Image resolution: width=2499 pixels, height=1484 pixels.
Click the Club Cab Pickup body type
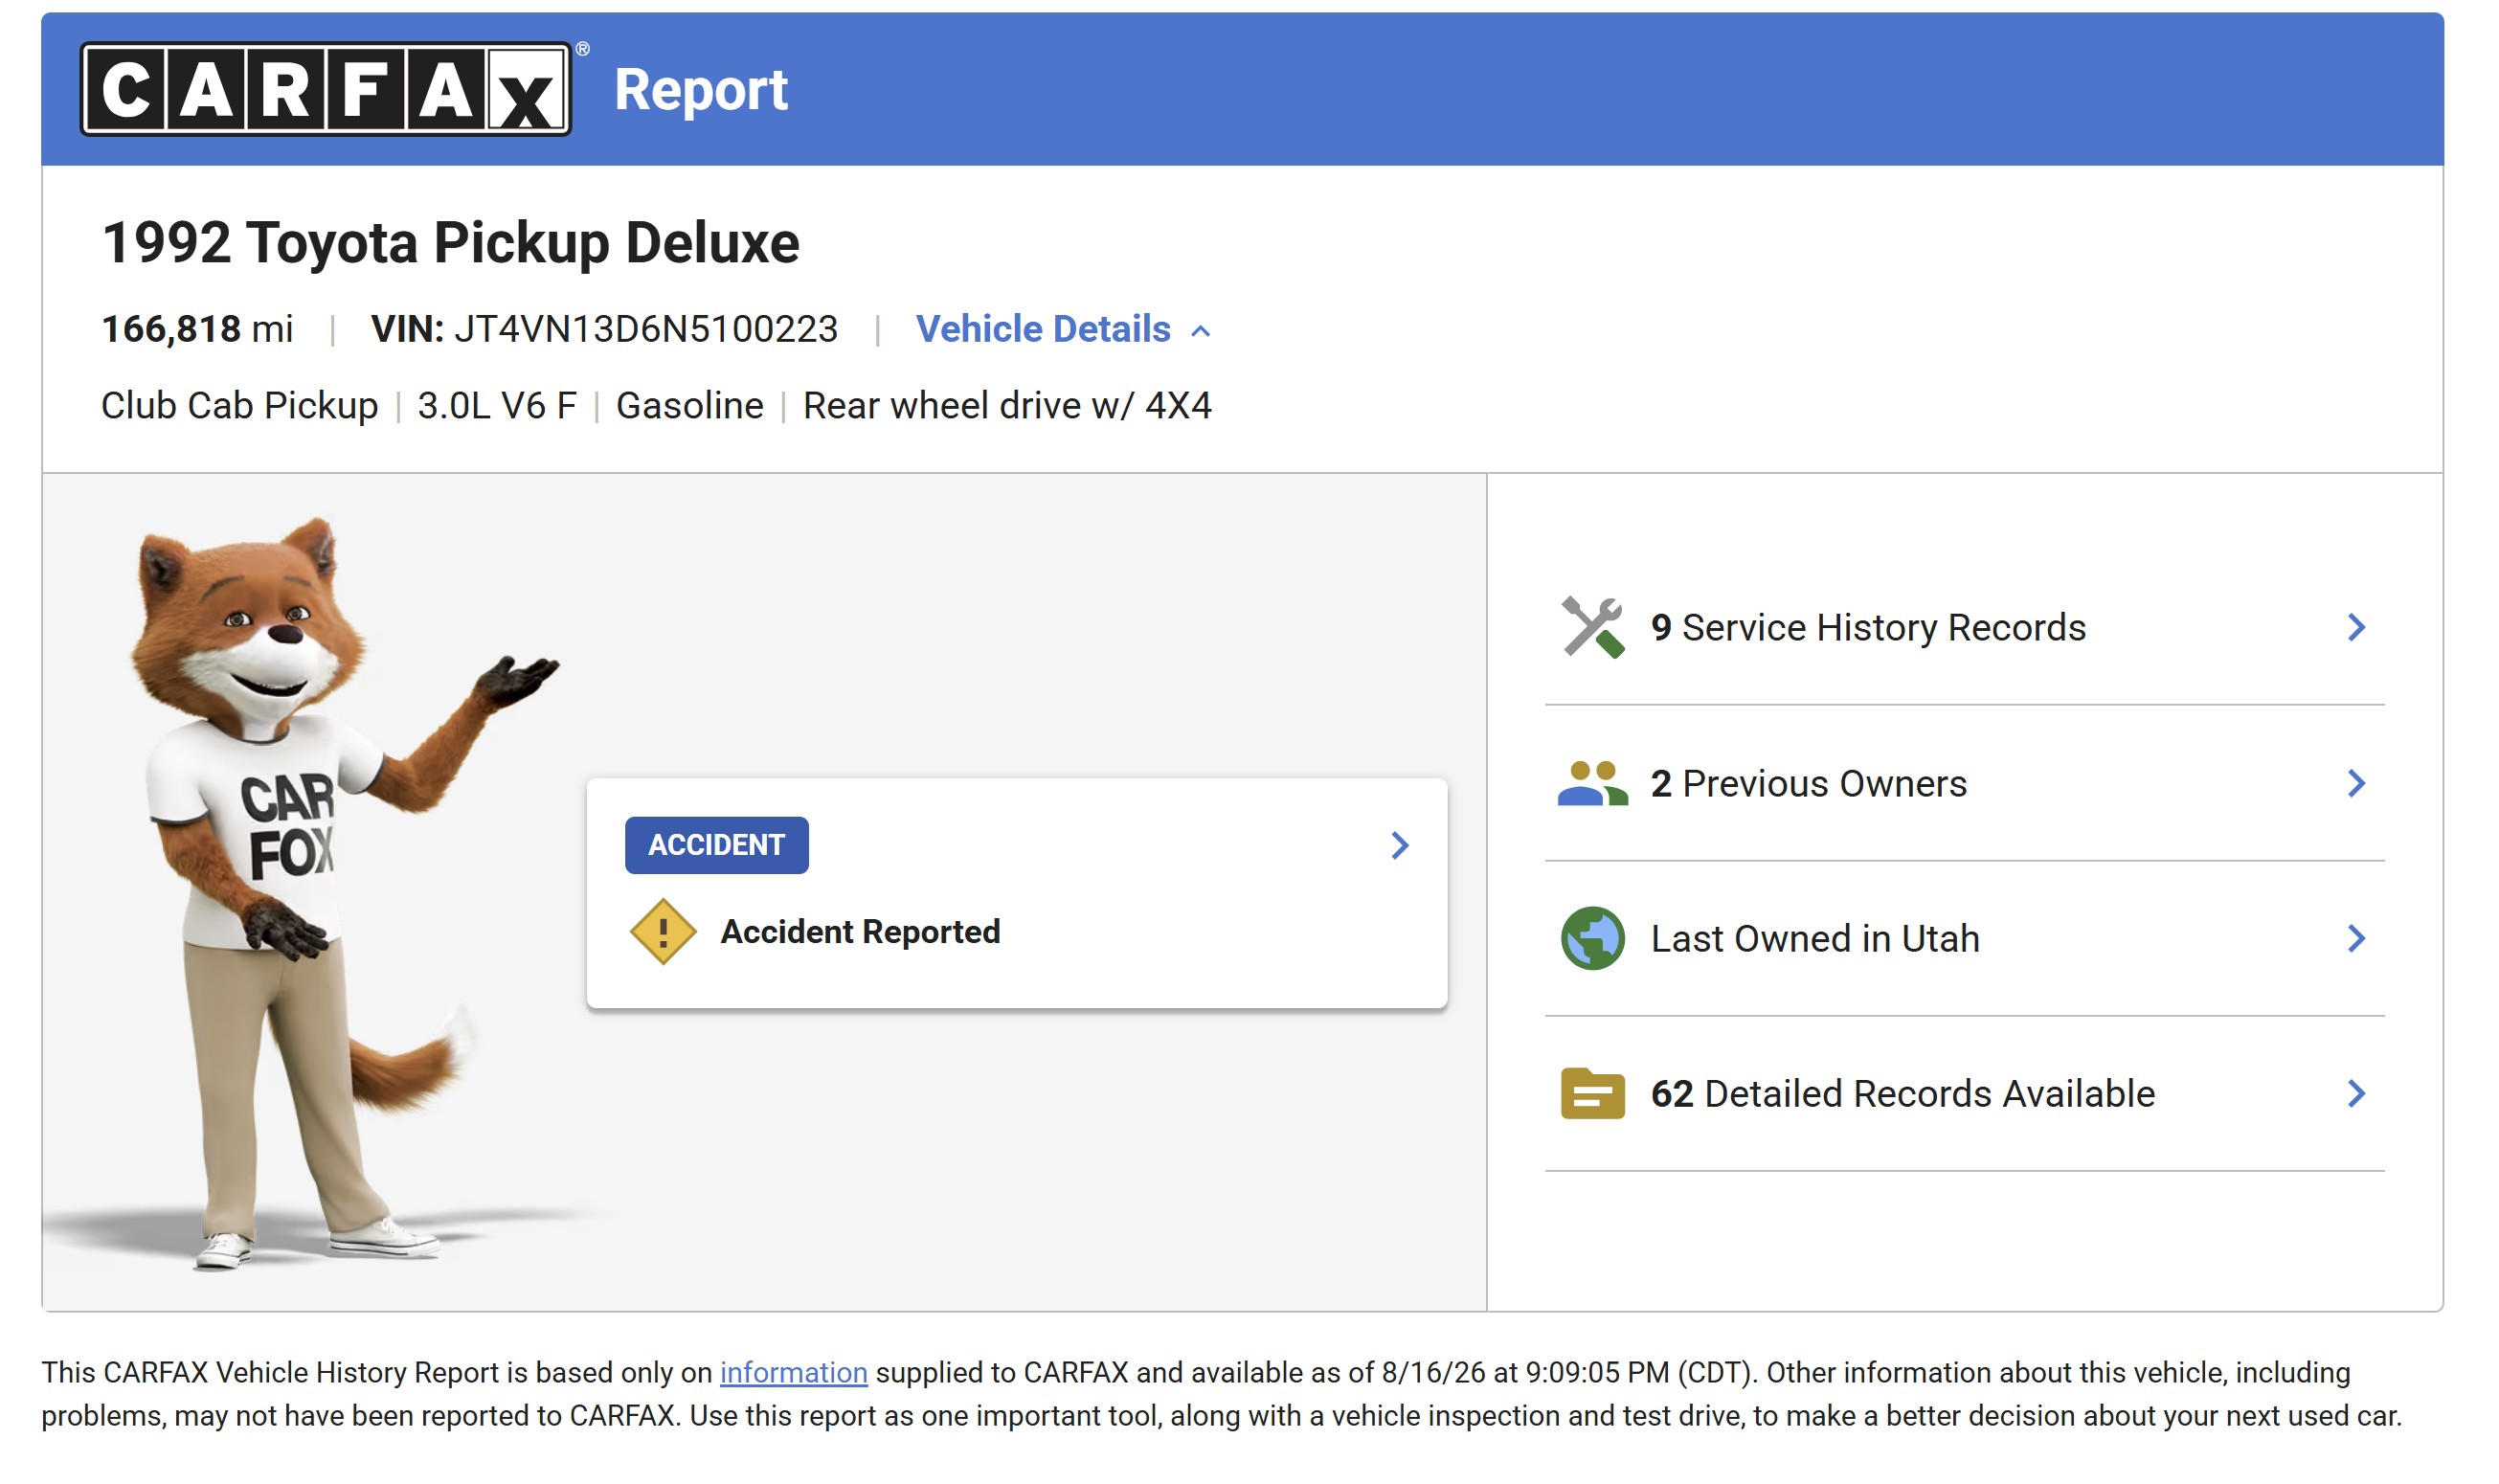(239, 405)
